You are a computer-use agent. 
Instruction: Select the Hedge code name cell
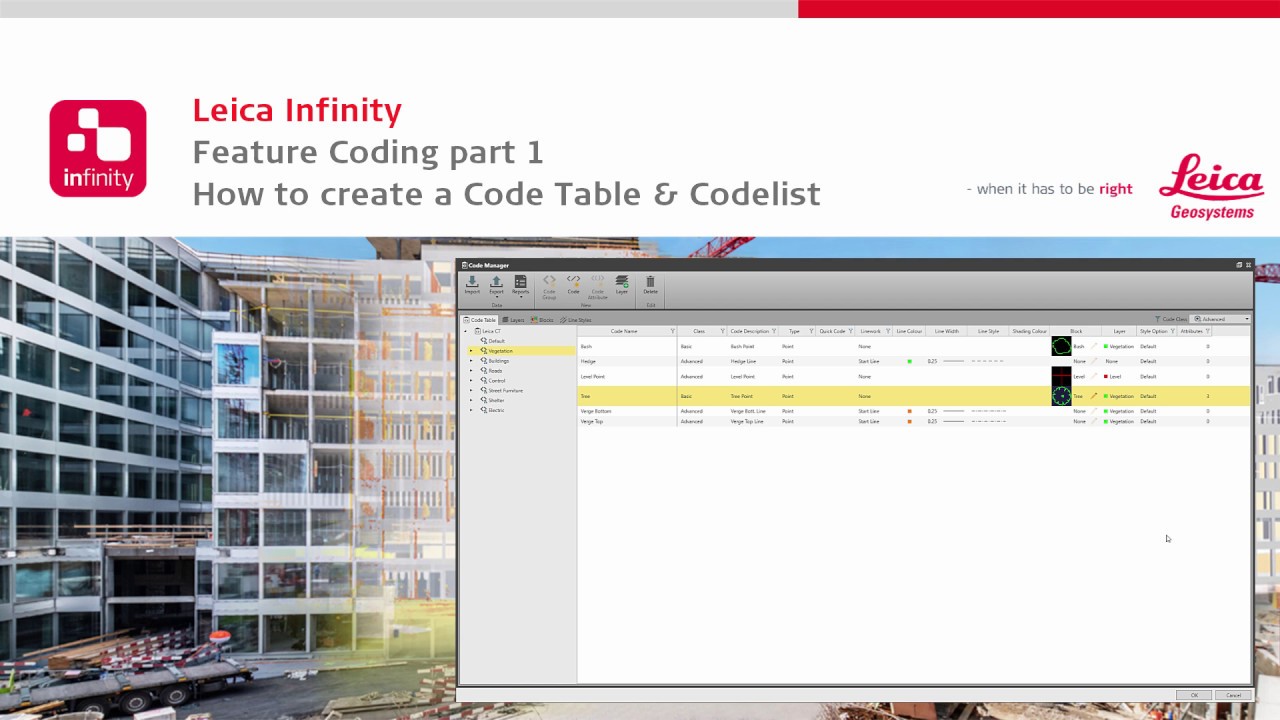tap(627, 361)
